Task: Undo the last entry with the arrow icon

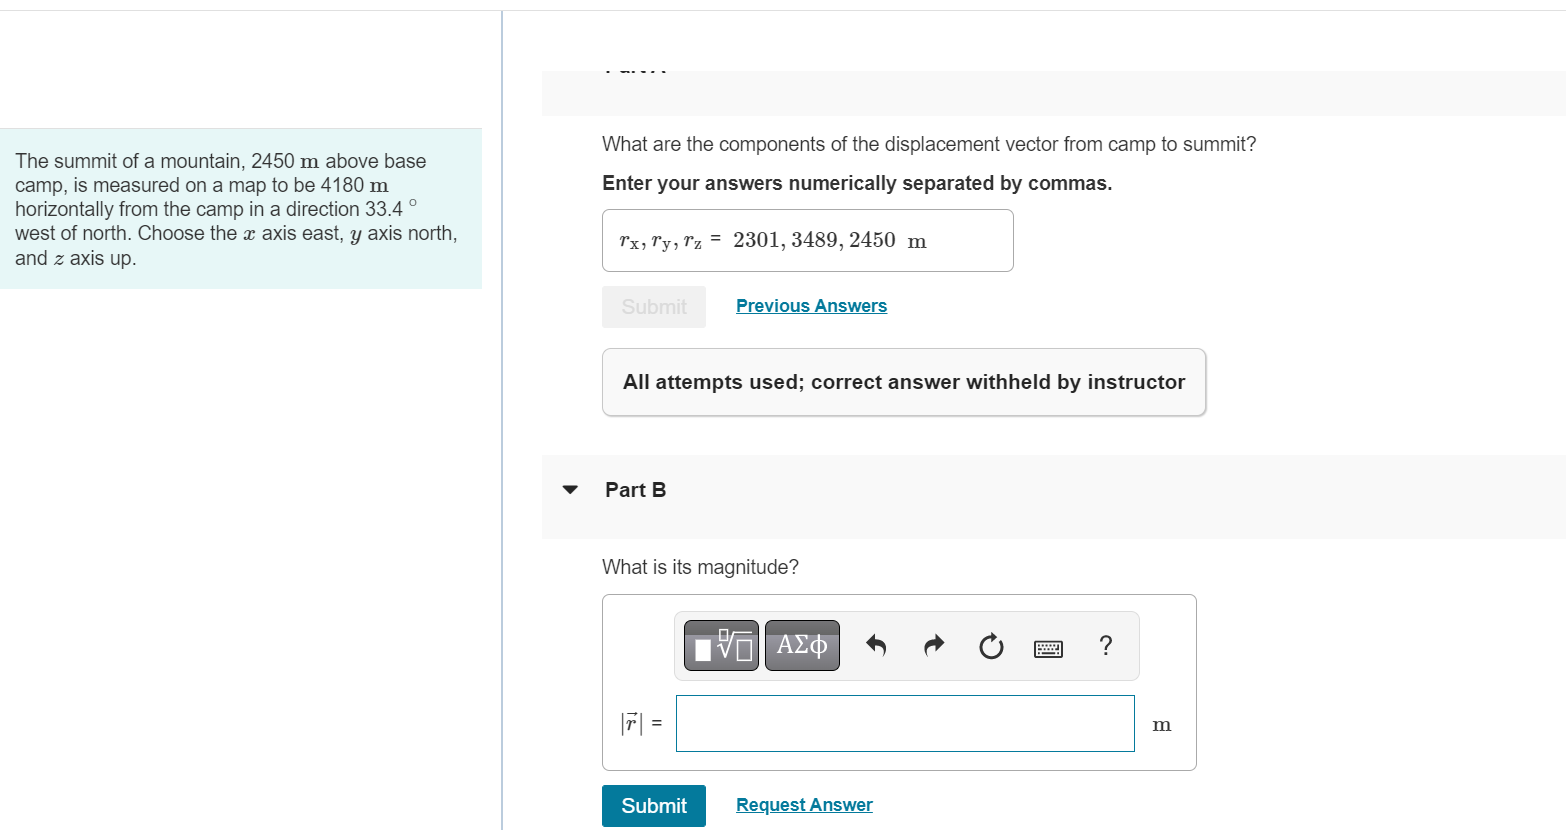Action: [876, 646]
